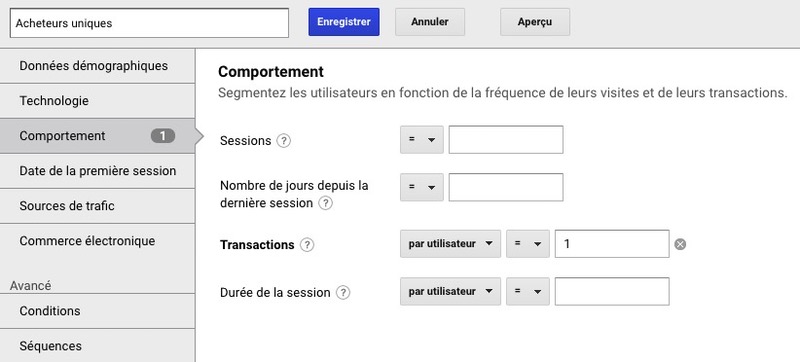Switch to the Technologie section

pyautogui.click(x=97, y=101)
